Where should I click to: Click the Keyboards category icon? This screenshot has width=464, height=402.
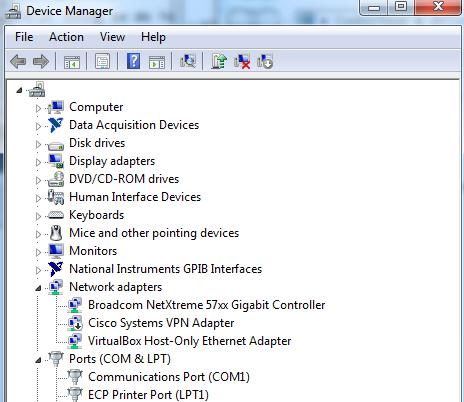(x=56, y=215)
